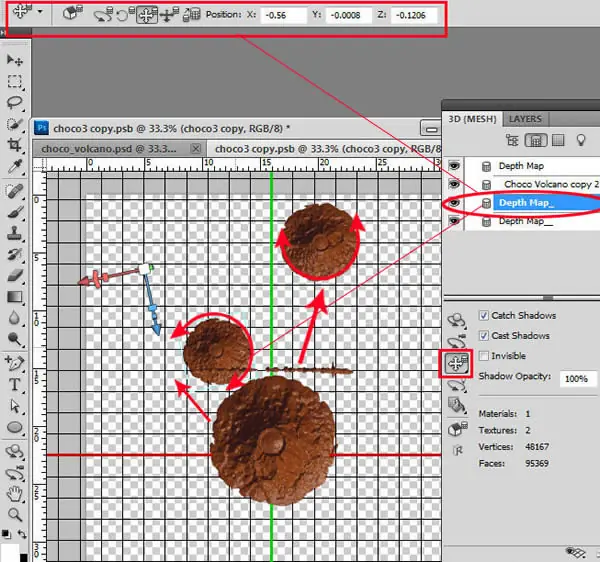Click the Position X value field
The image size is (600, 562).
point(283,15)
